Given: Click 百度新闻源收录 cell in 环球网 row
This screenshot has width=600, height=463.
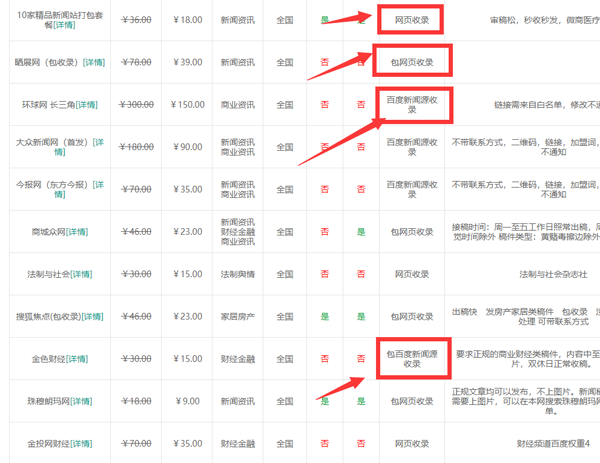Looking at the screenshot, I should [x=413, y=104].
